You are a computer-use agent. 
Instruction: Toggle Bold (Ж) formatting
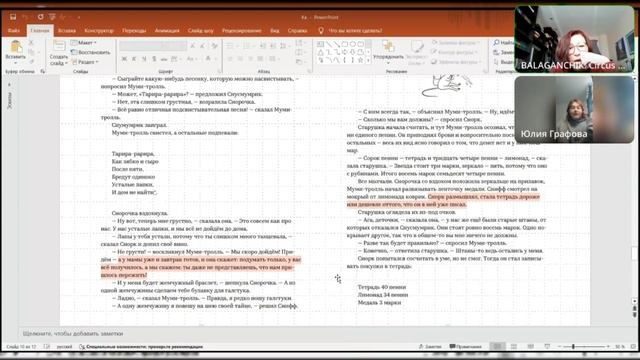point(124,59)
